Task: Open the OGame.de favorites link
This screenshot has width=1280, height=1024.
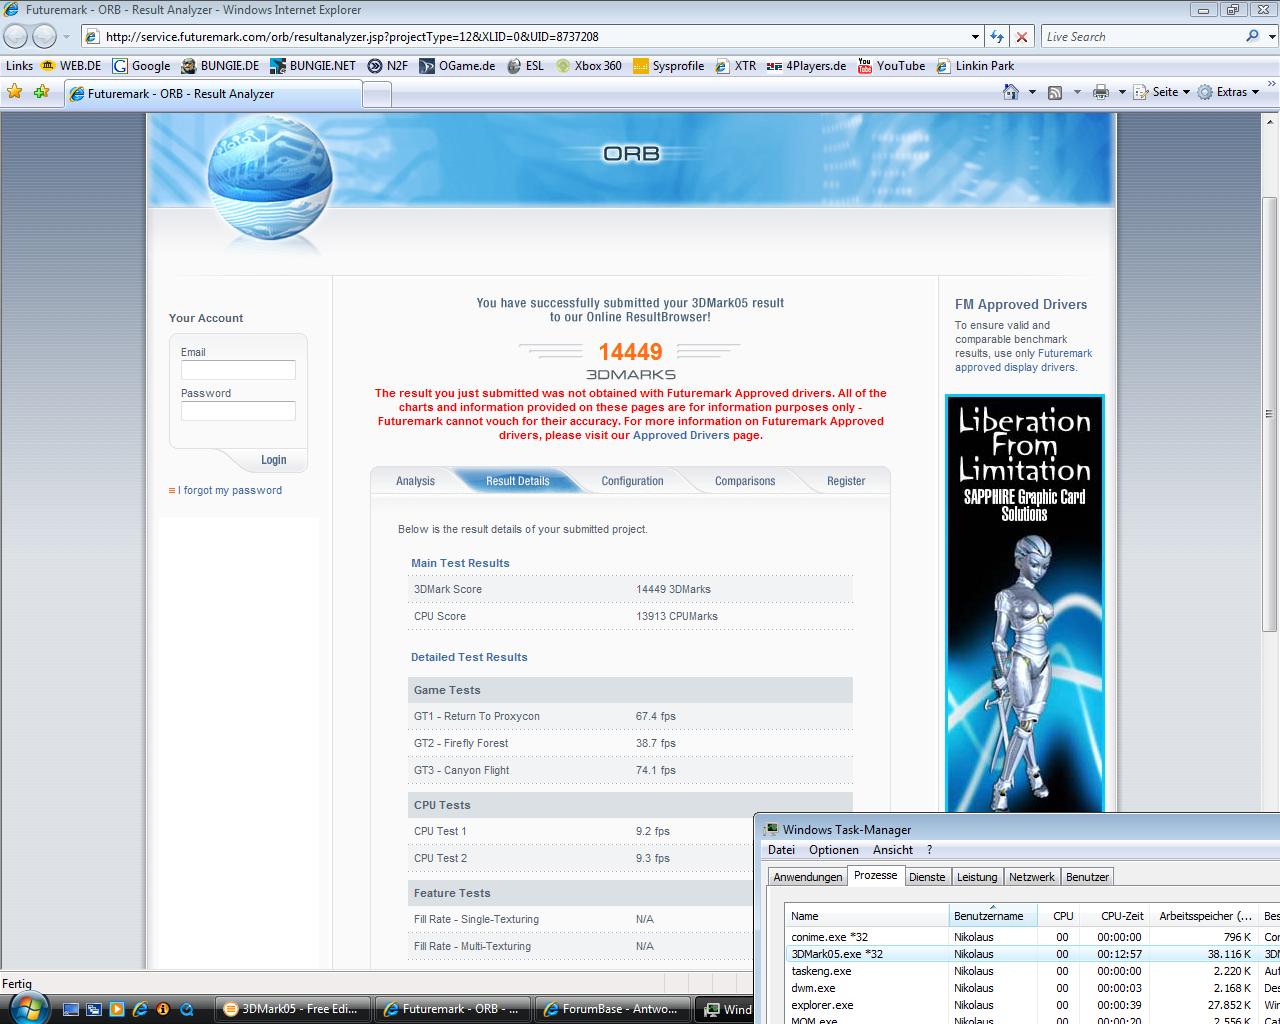Action: pos(458,66)
